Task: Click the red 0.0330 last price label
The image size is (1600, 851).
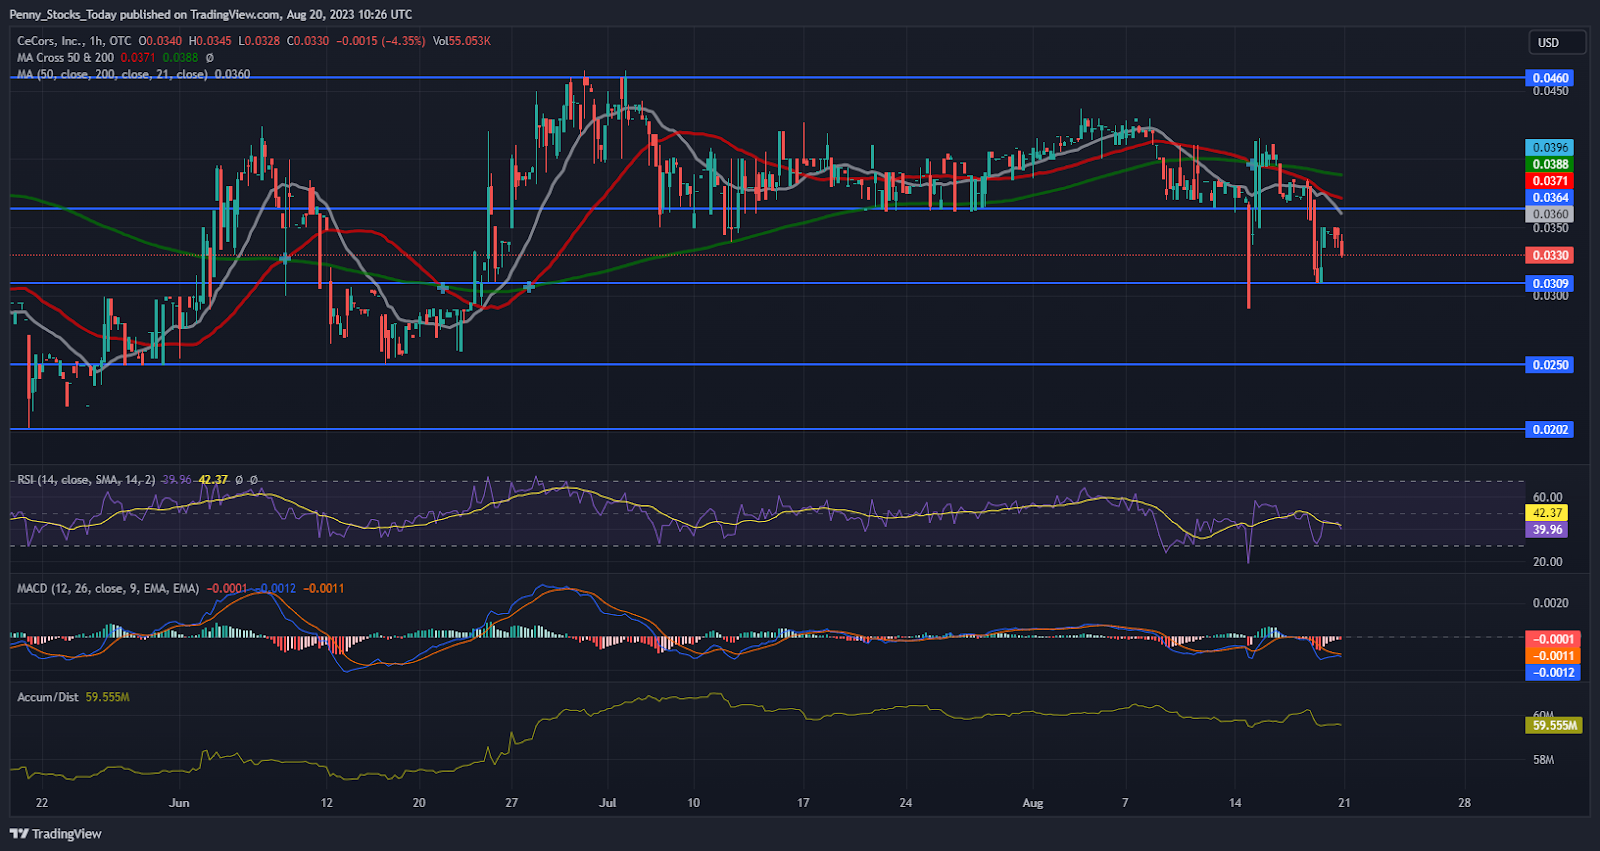Action: point(1550,255)
